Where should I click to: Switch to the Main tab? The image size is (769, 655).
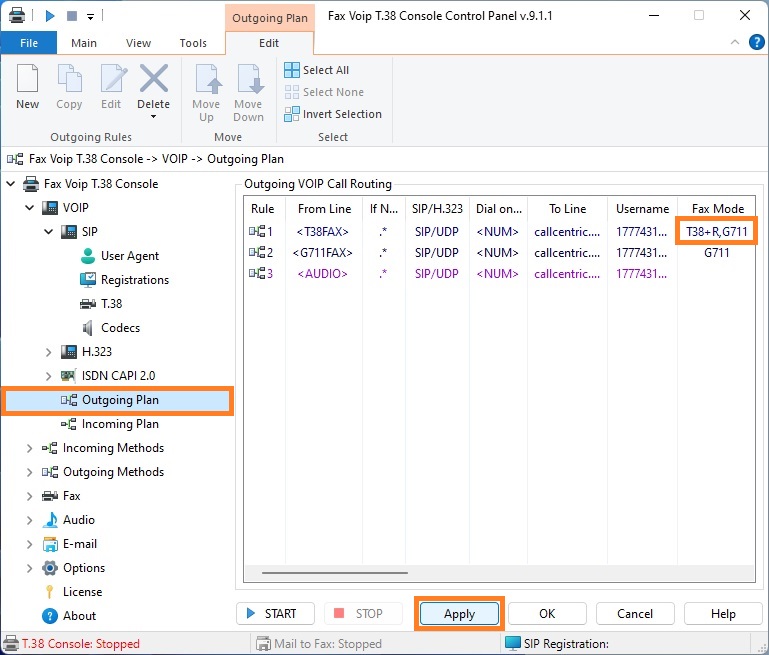[x=84, y=43]
